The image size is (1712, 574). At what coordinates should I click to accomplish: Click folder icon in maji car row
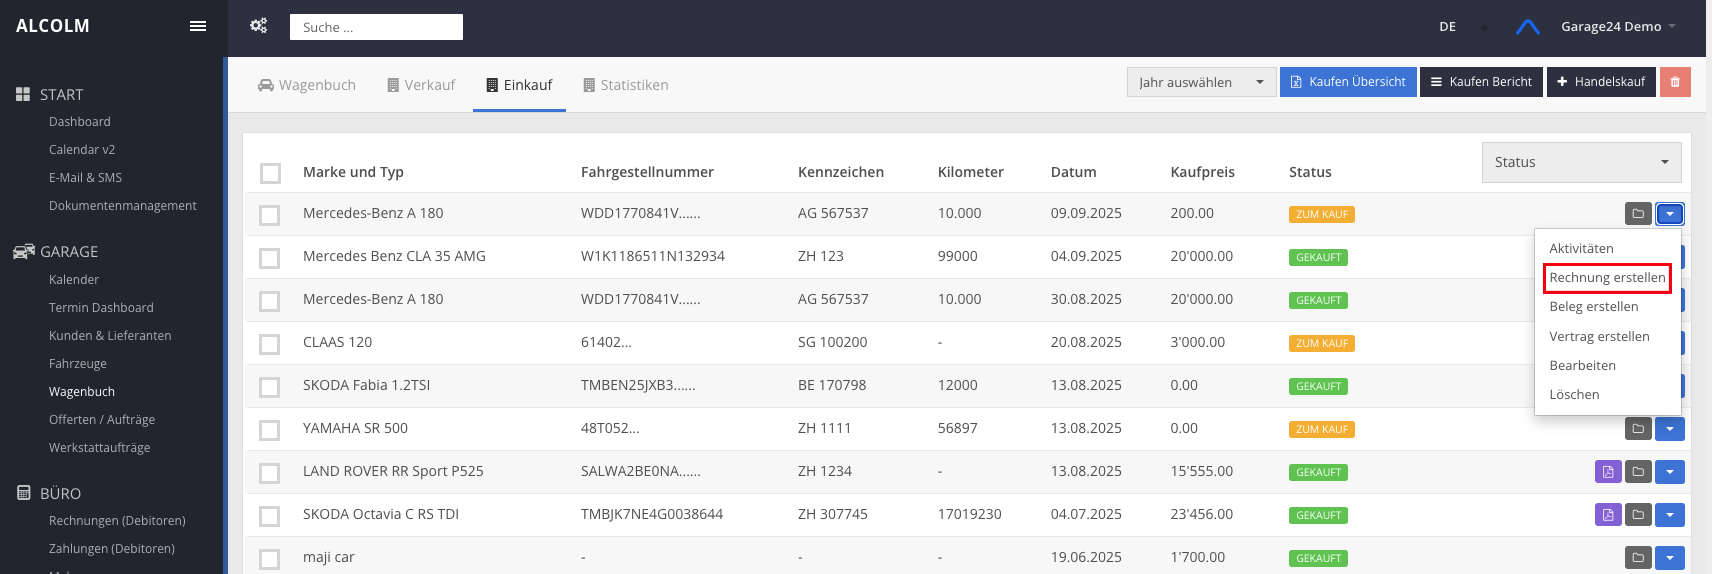(1638, 558)
